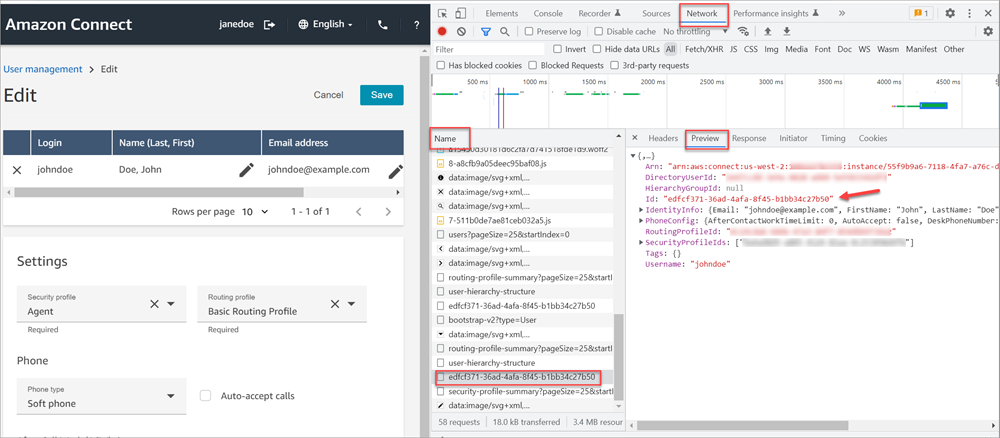1000x438 pixels.
Task: Open the DevTools settings gear
Action: click(950, 14)
